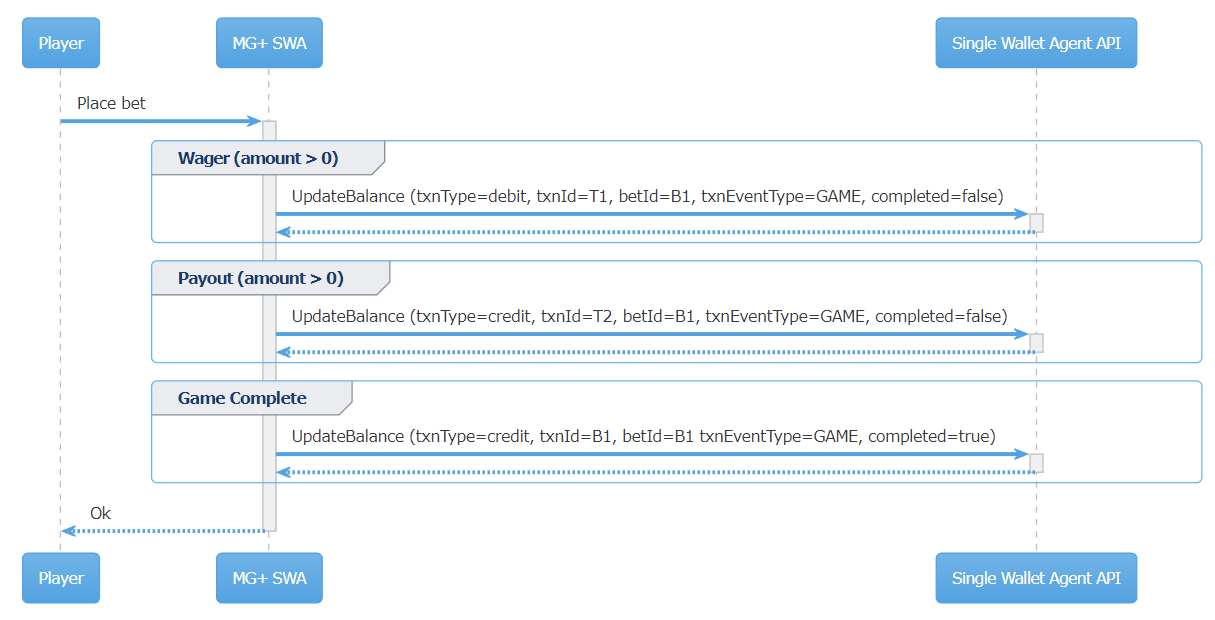Select the top MG+ SWA actor box

269,44
